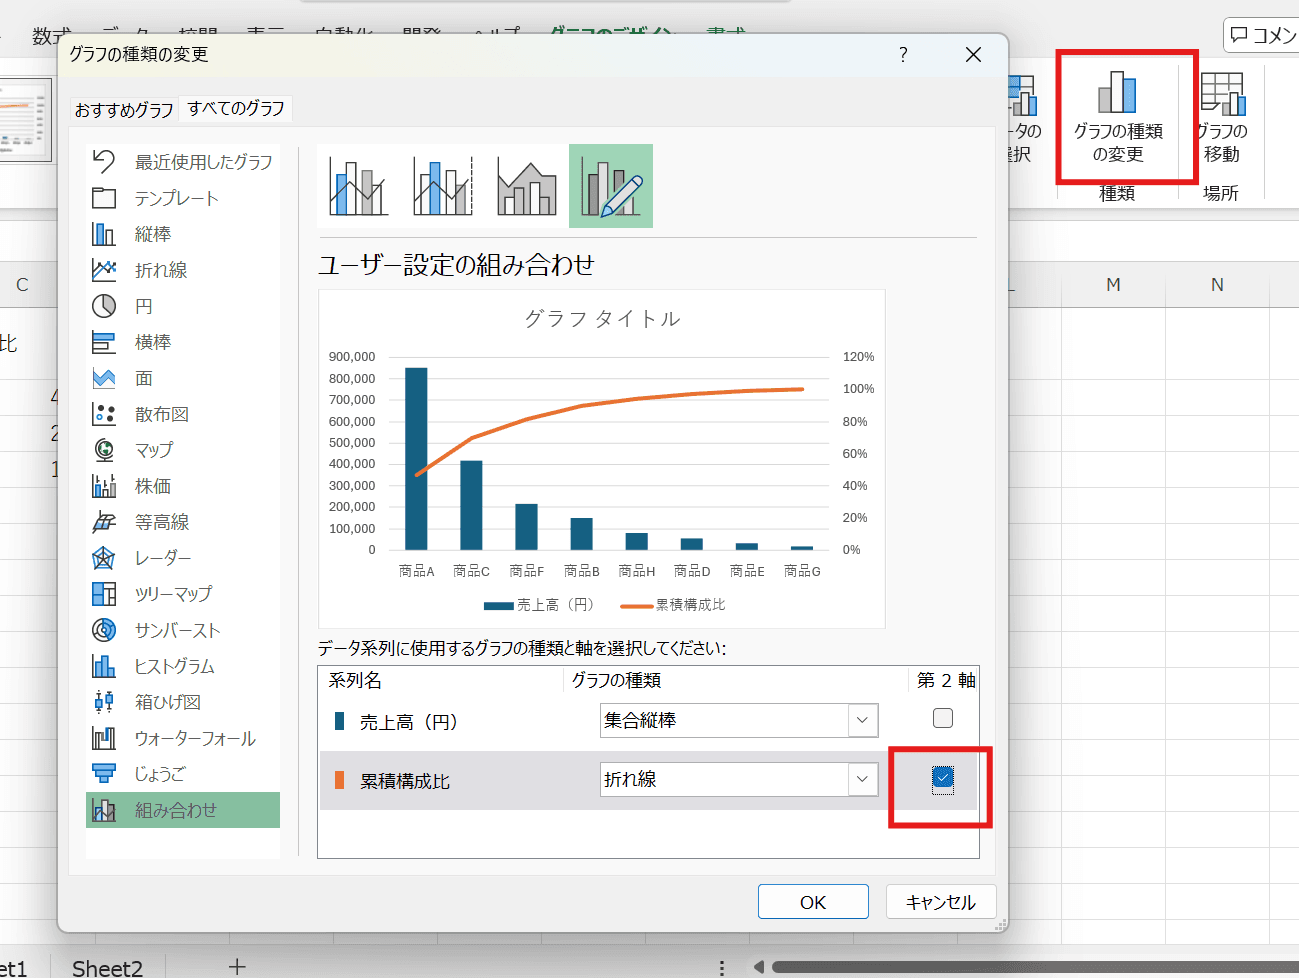
Task: Enable secondary axis for 売上高（円）
Action: (942, 718)
